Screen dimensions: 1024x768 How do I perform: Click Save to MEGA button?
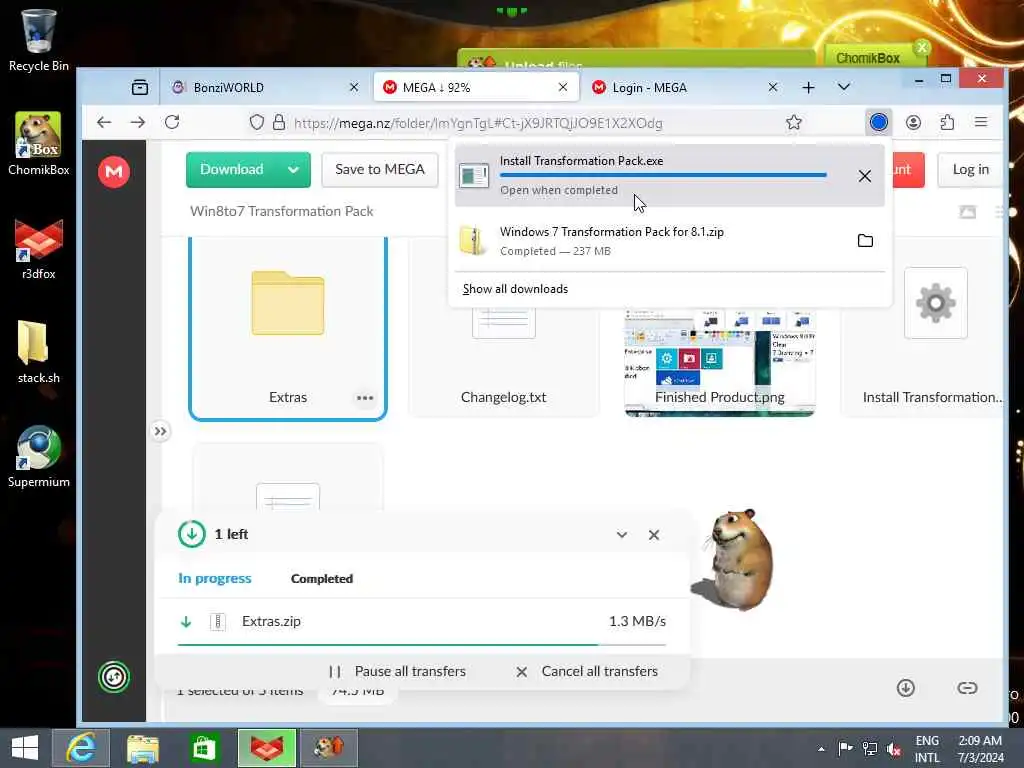point(379,169)
